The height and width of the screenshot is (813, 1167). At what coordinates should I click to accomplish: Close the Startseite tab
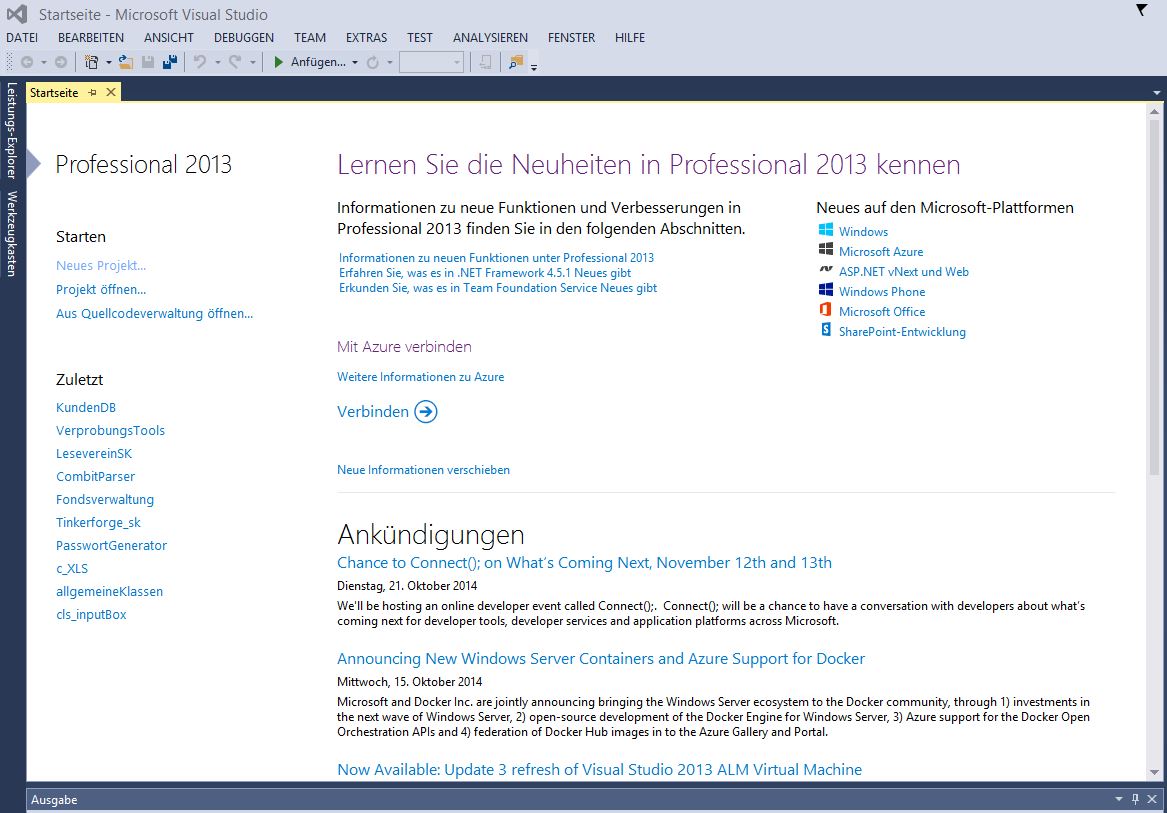click(111, 92)
